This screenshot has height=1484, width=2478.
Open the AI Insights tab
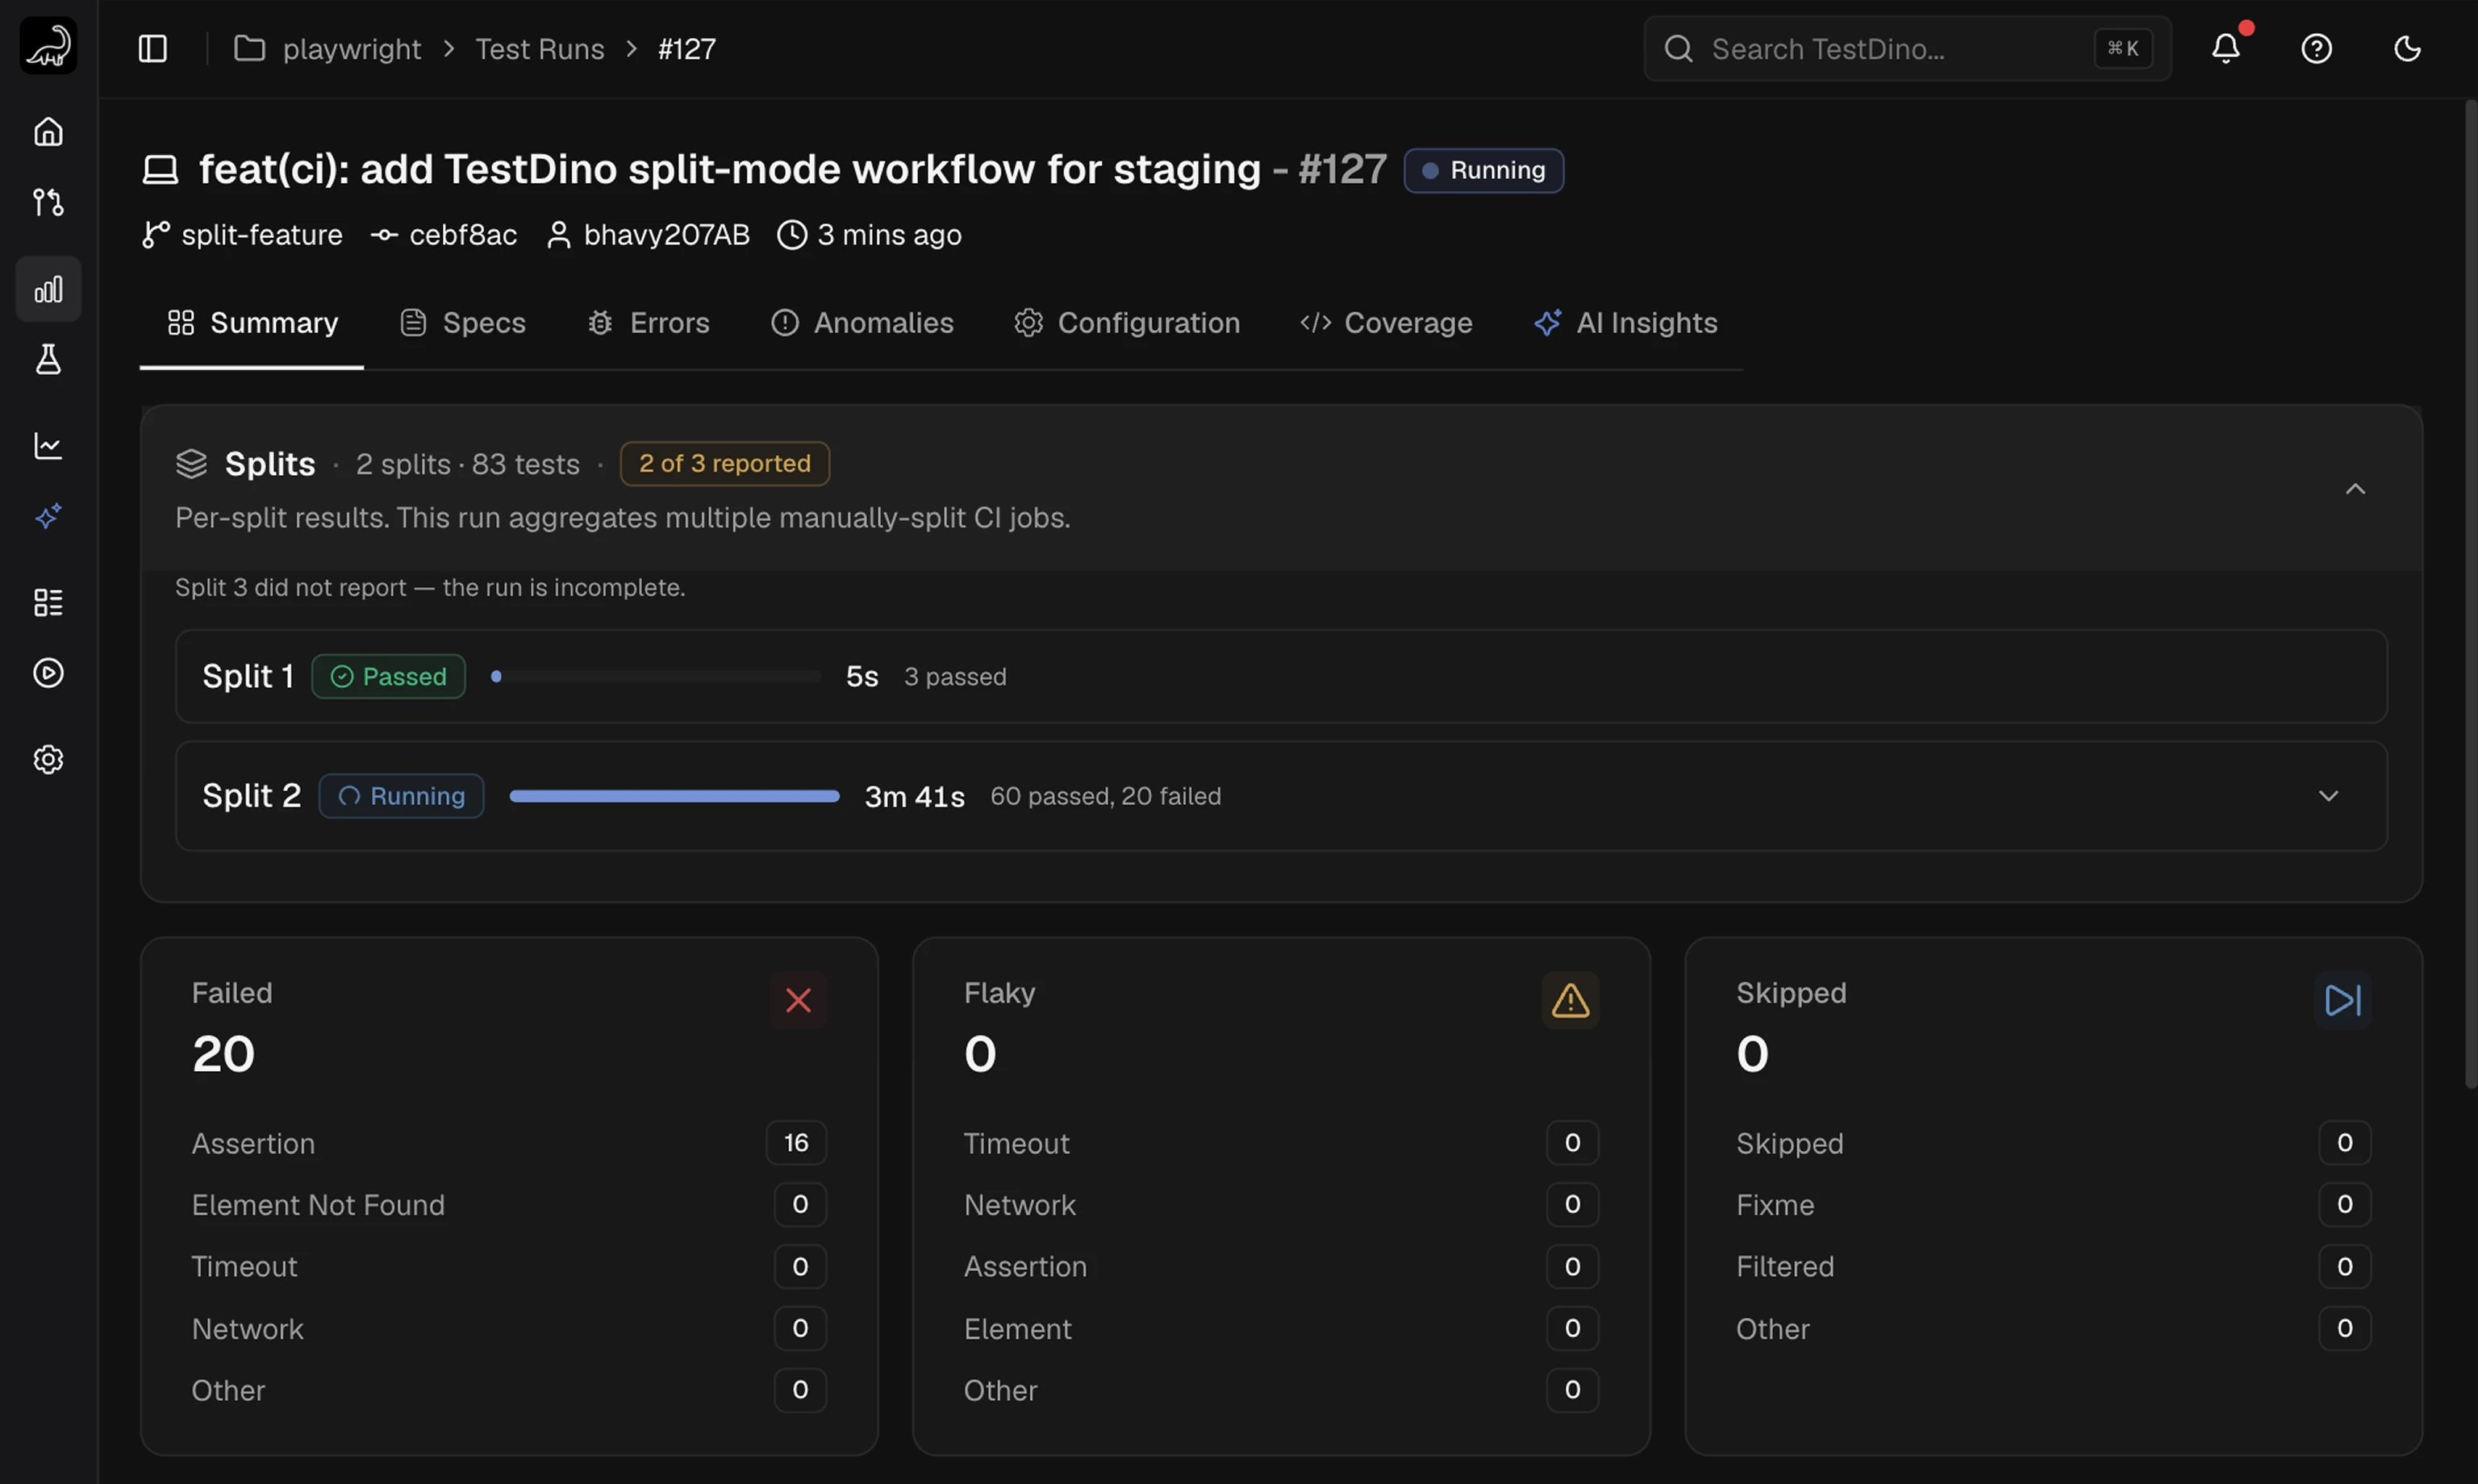click(1626, 323)
